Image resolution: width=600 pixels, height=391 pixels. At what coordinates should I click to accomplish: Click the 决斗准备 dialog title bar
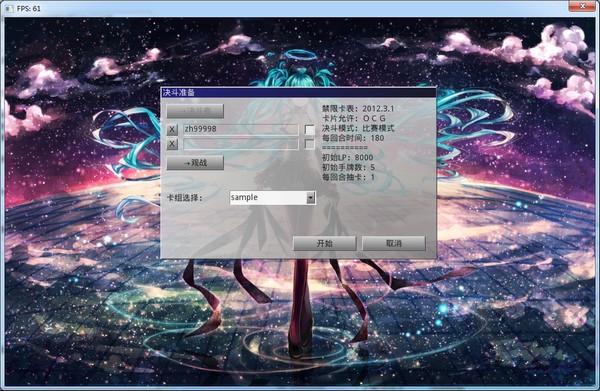point(298,92)
